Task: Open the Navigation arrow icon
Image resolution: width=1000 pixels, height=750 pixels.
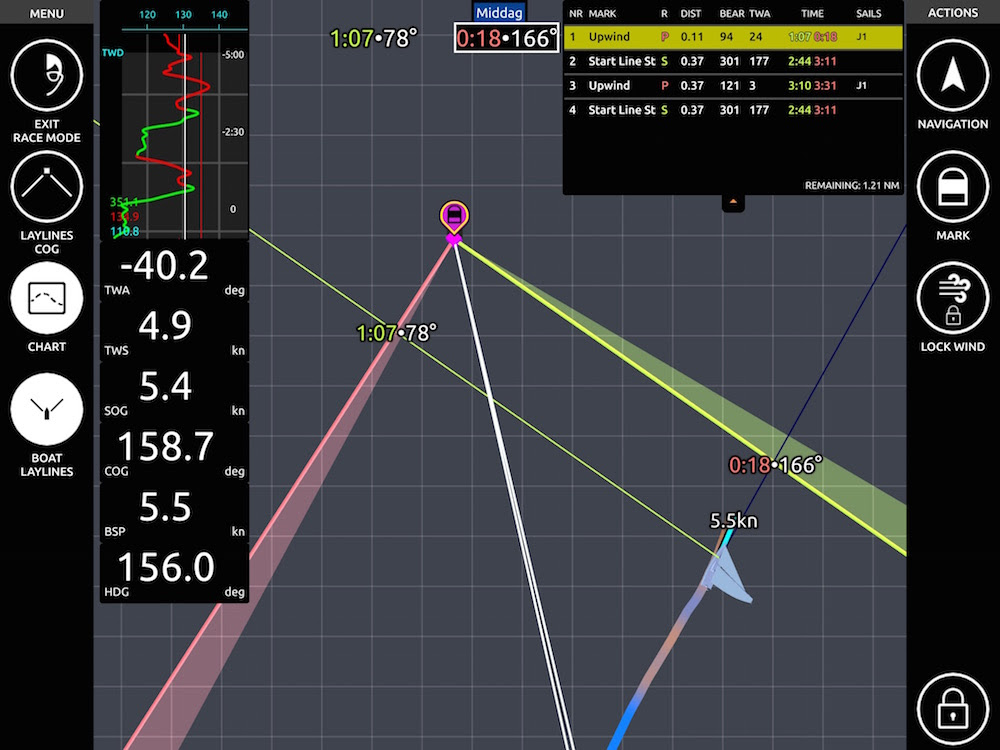Action: pyautogui.click(x=952, y=78)
